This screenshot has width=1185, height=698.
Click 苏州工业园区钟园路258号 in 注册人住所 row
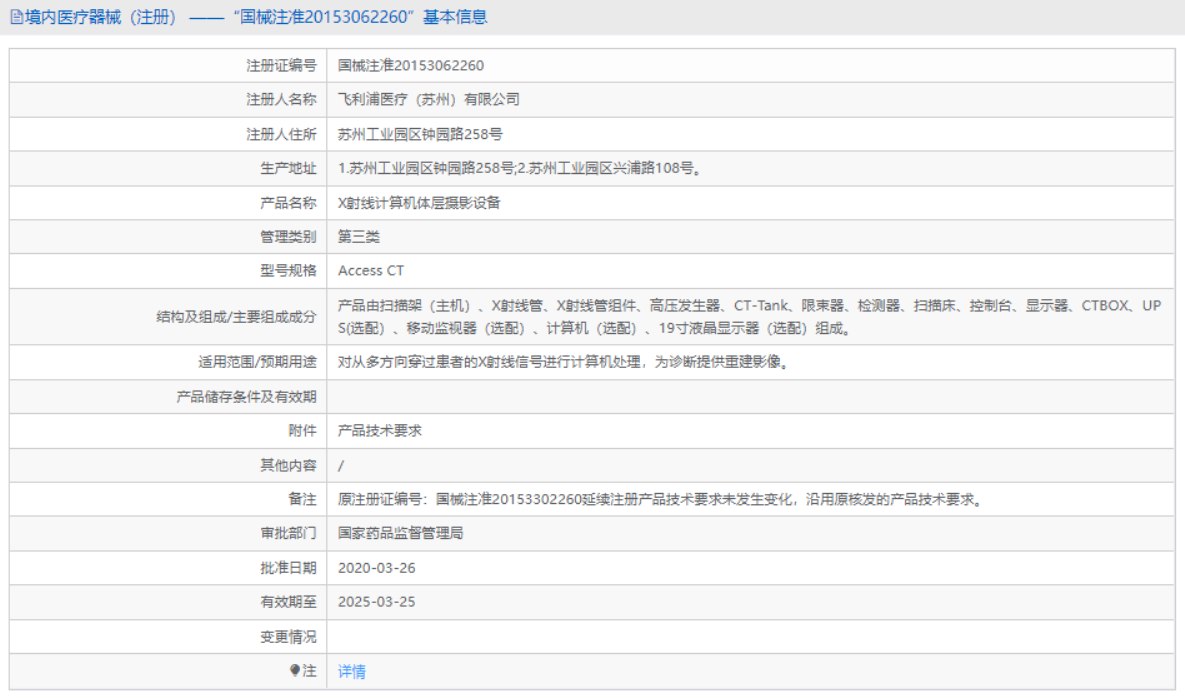[419, 134]
